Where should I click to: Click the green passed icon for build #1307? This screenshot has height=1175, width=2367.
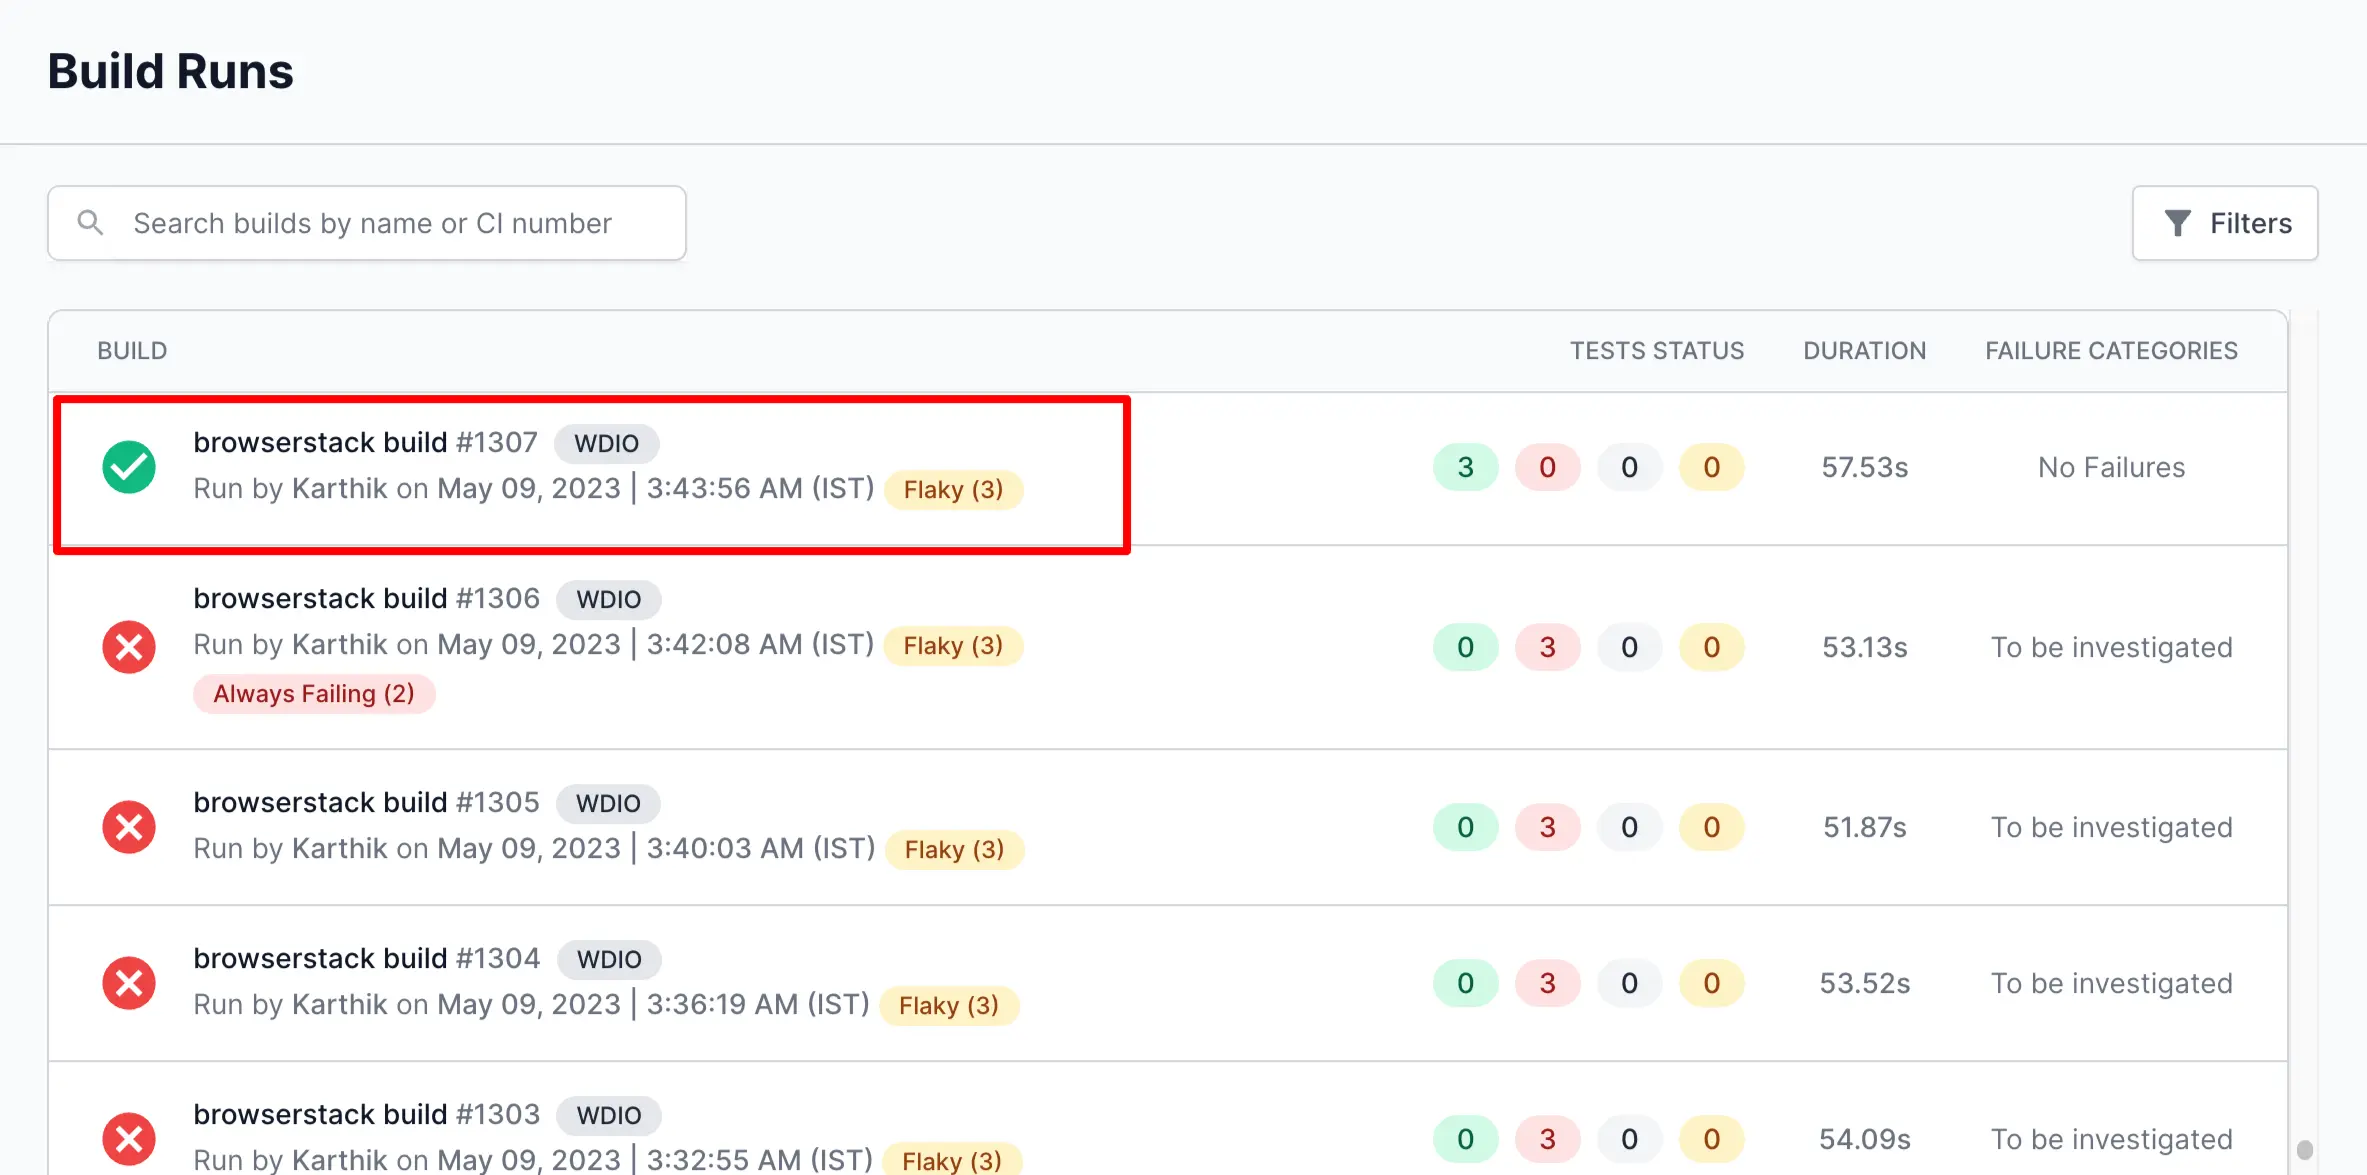click(x=129, y=467)
